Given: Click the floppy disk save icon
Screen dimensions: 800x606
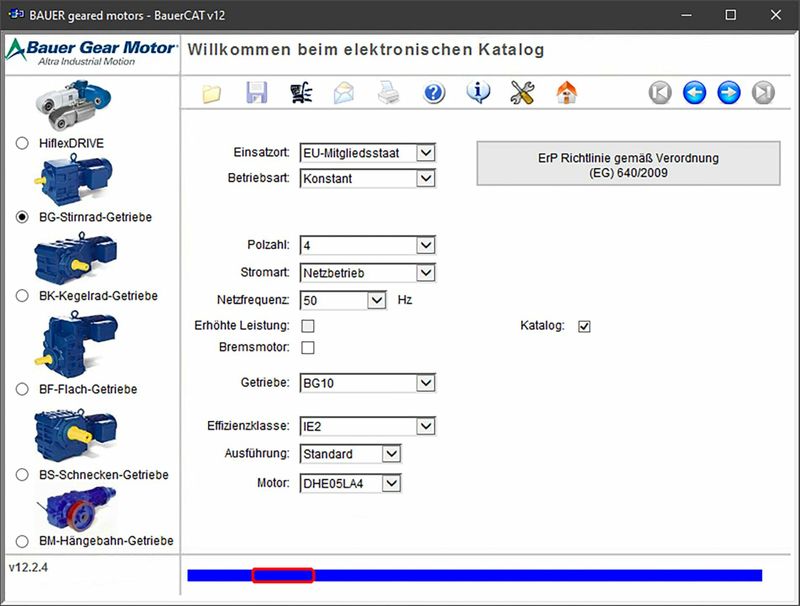Looking at the screenshot, I should point(256,94).
